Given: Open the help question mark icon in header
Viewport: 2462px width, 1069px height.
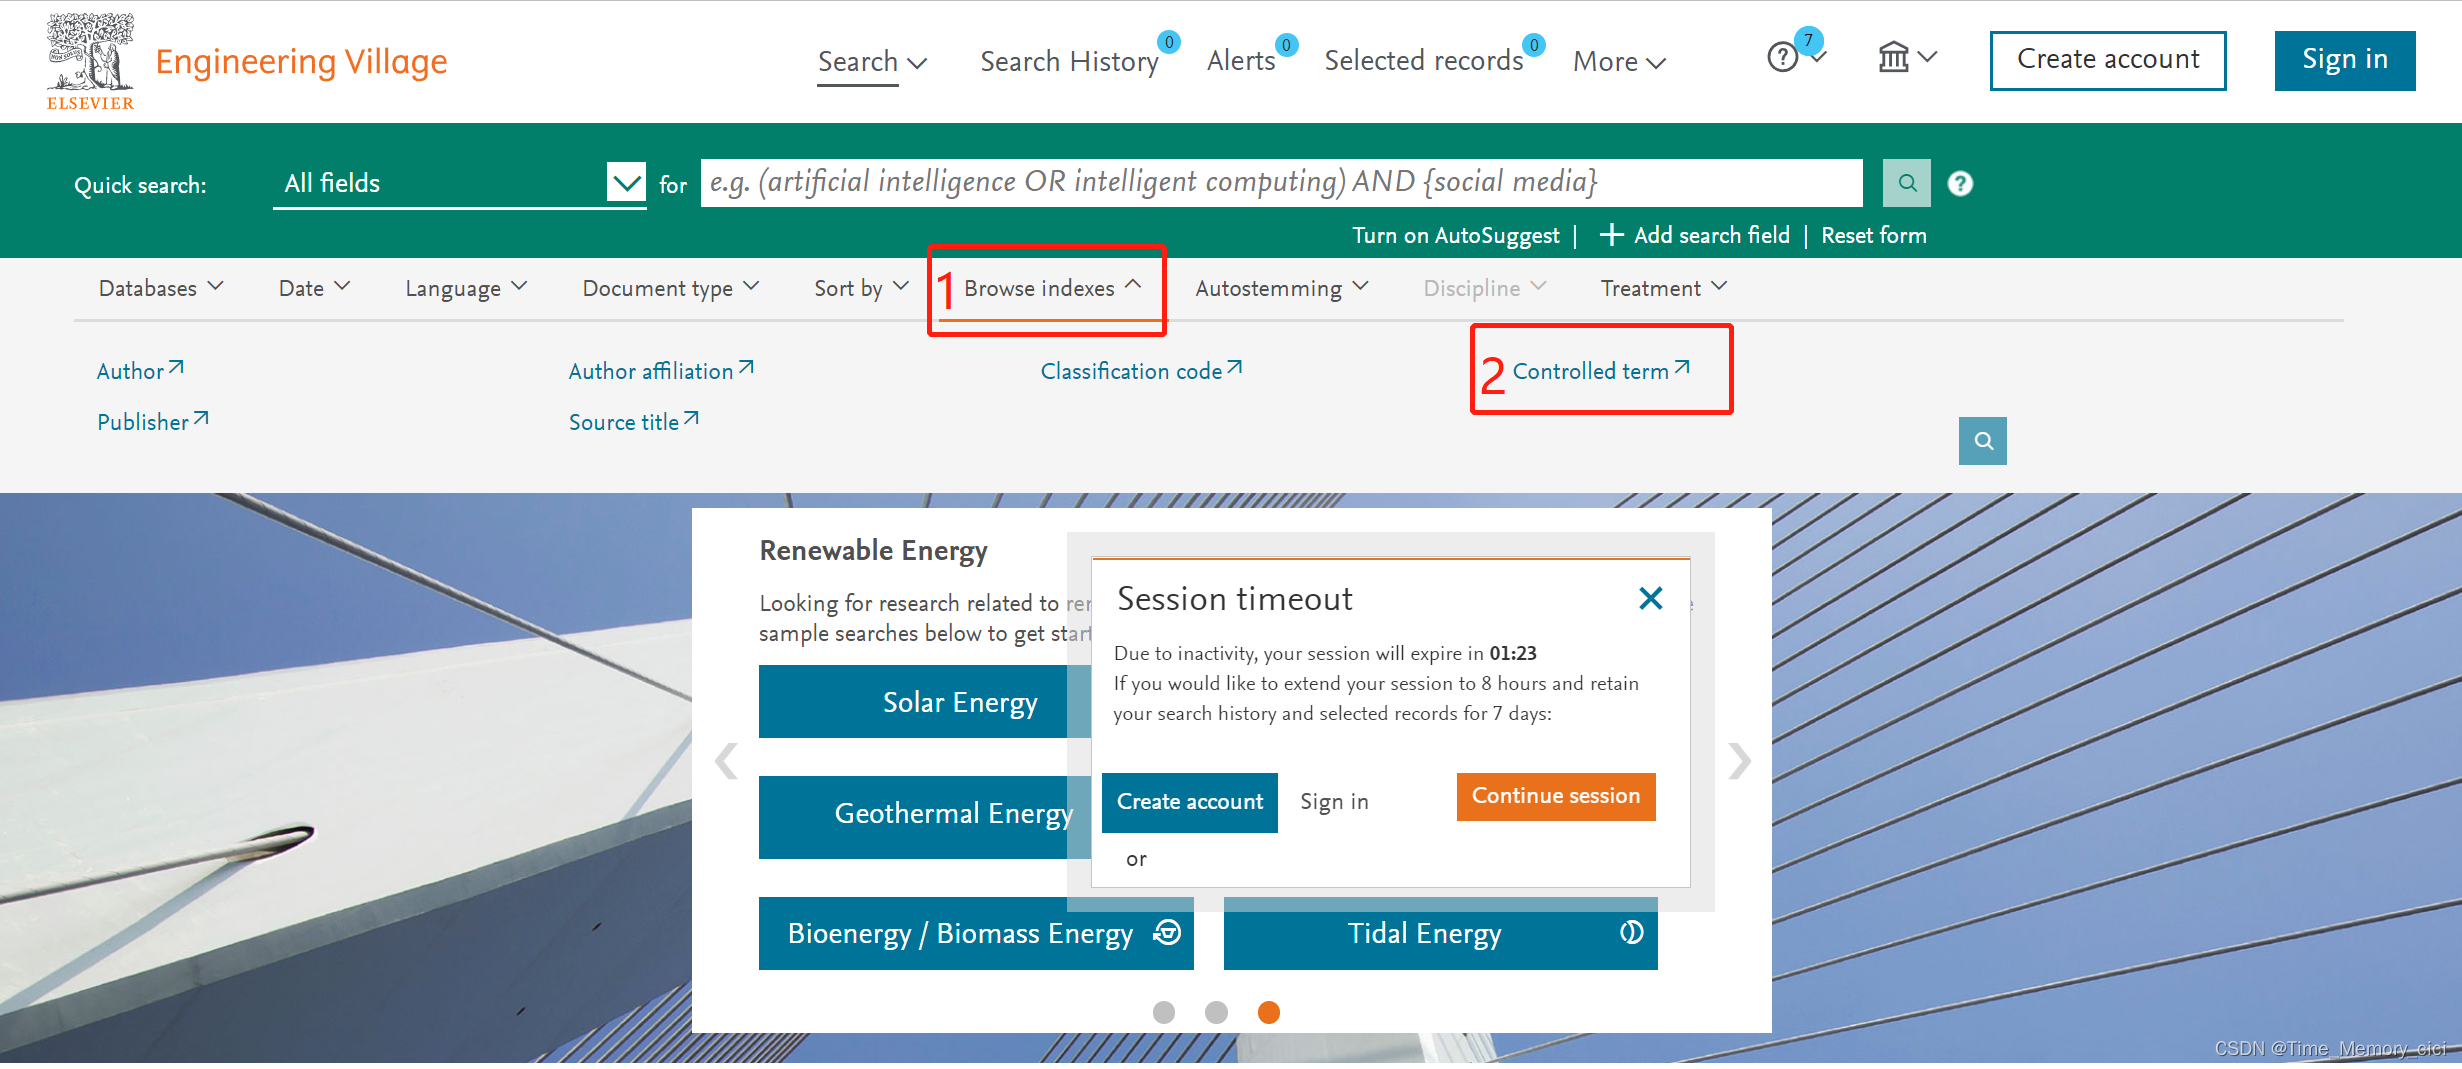Looking at the screenshot, I should coord(1782,57).
